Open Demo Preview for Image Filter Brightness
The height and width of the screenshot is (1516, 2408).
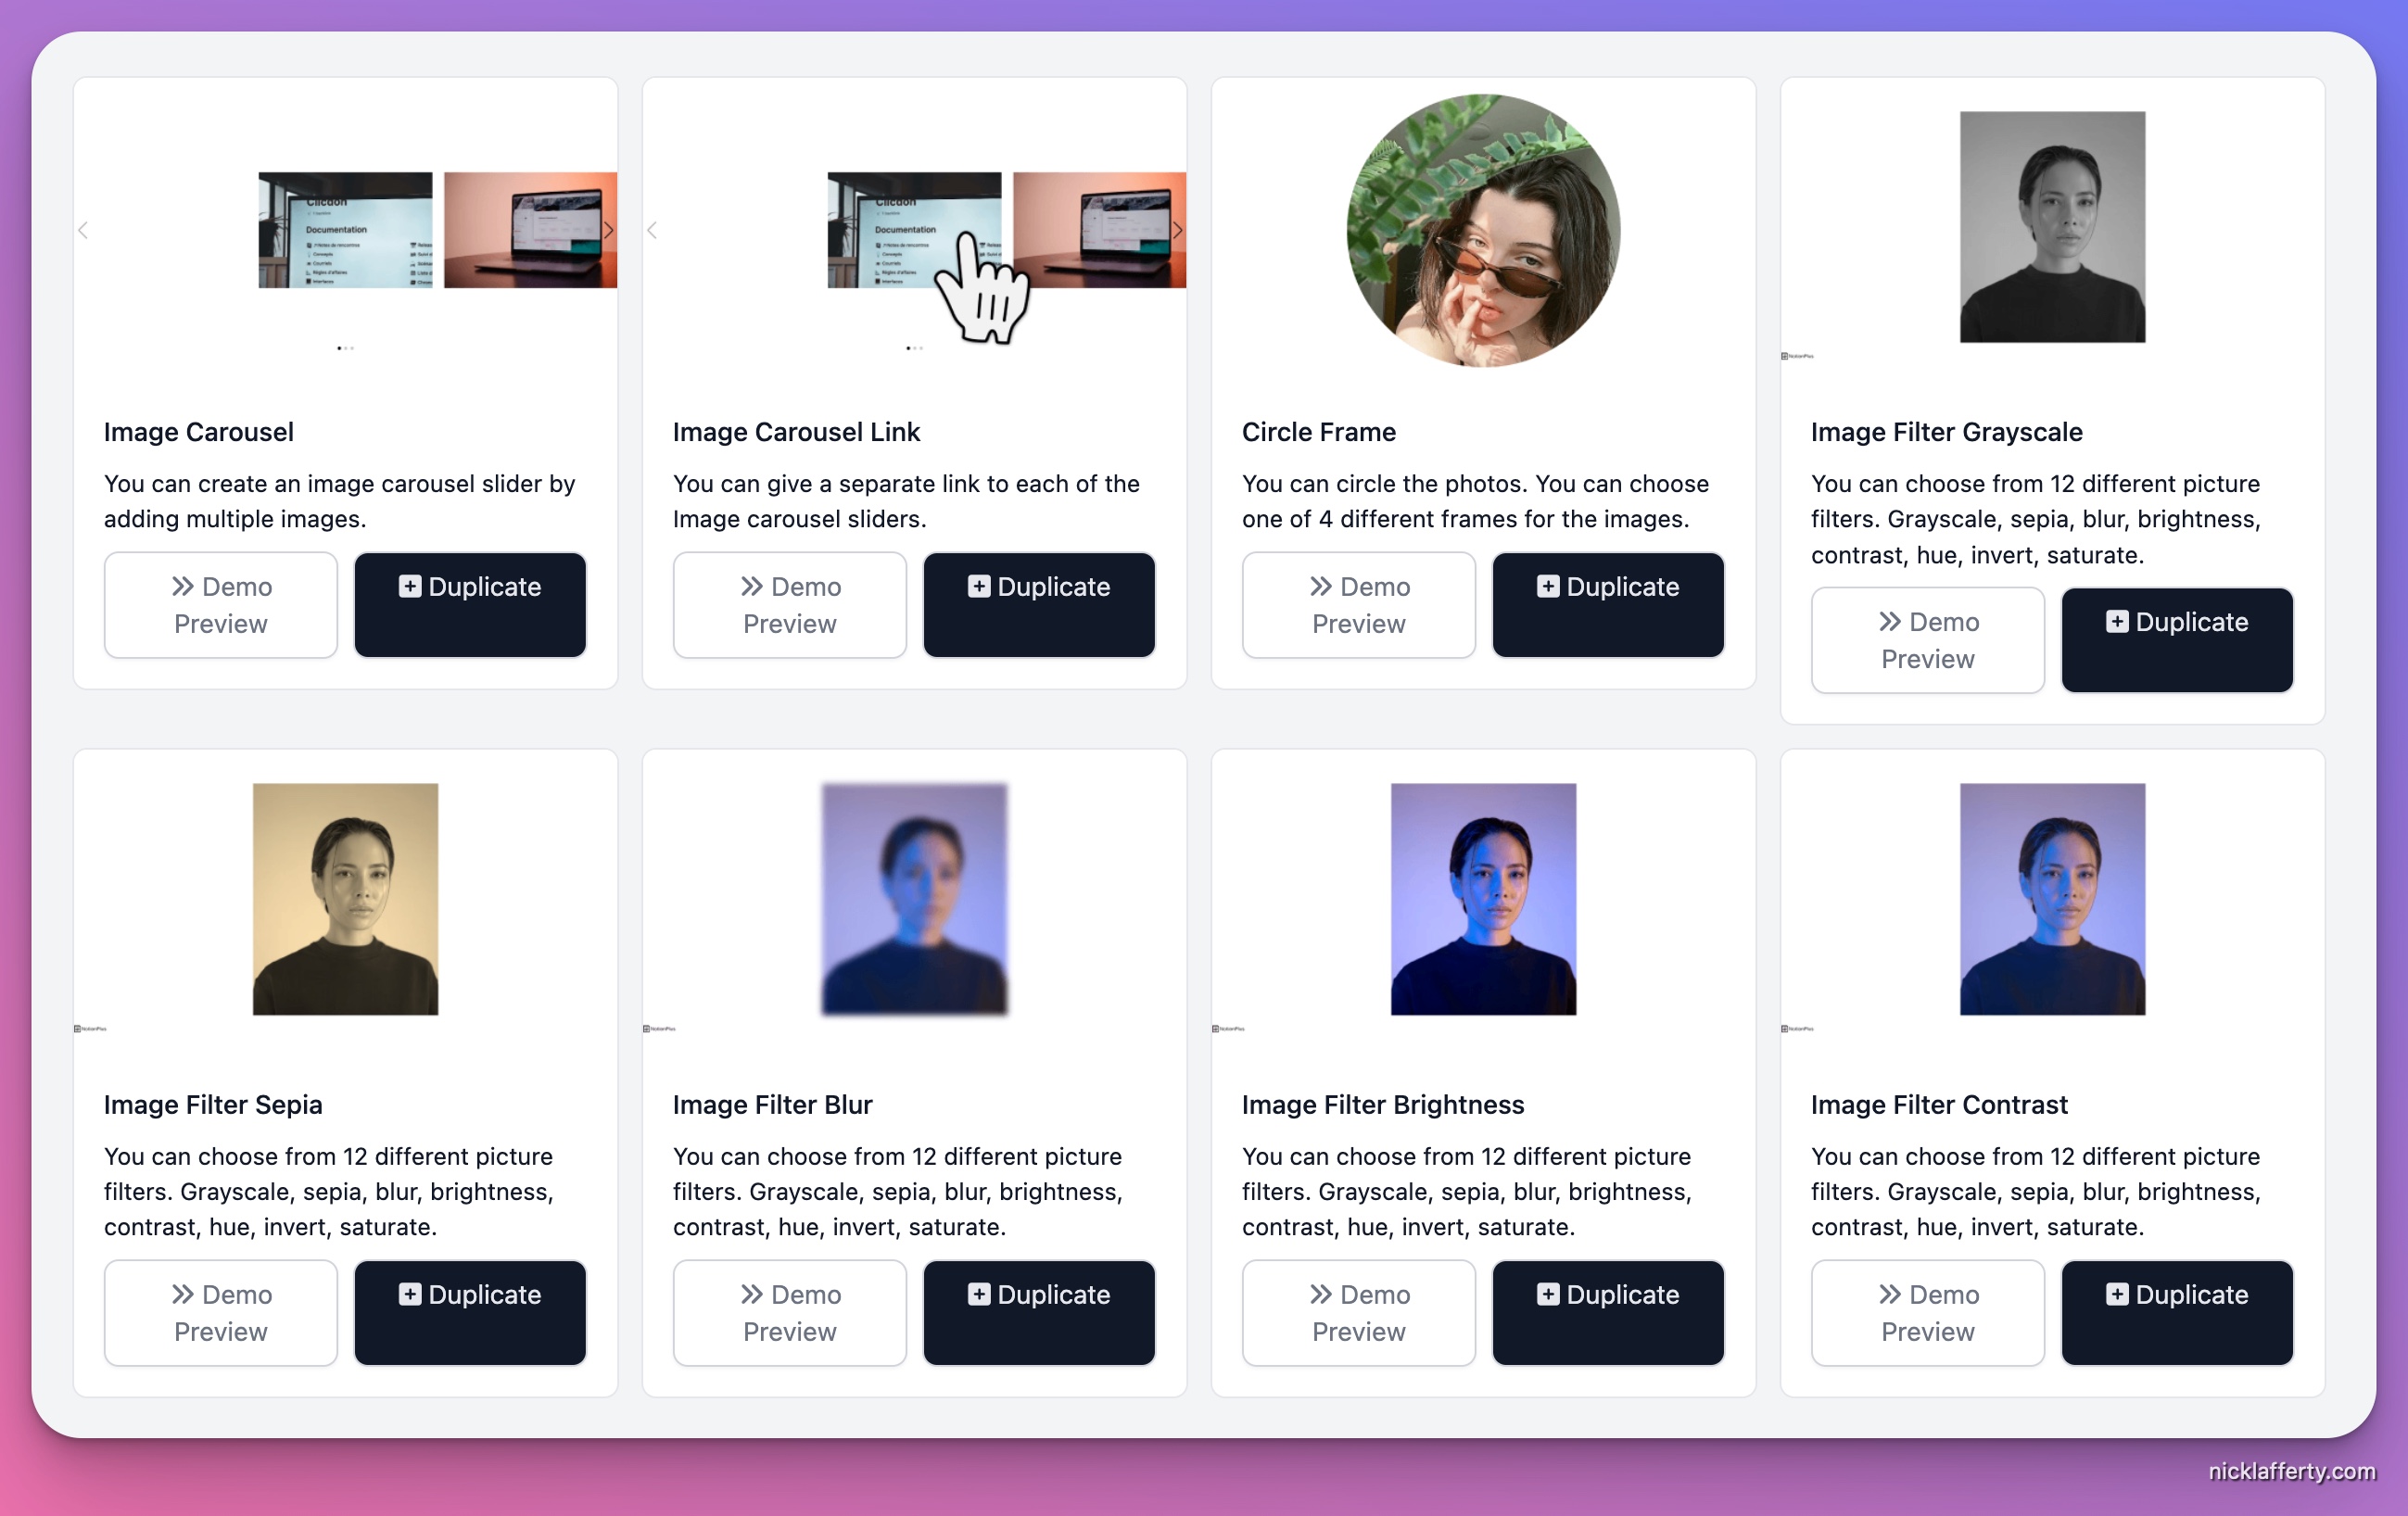[x=1359, y=1313]
